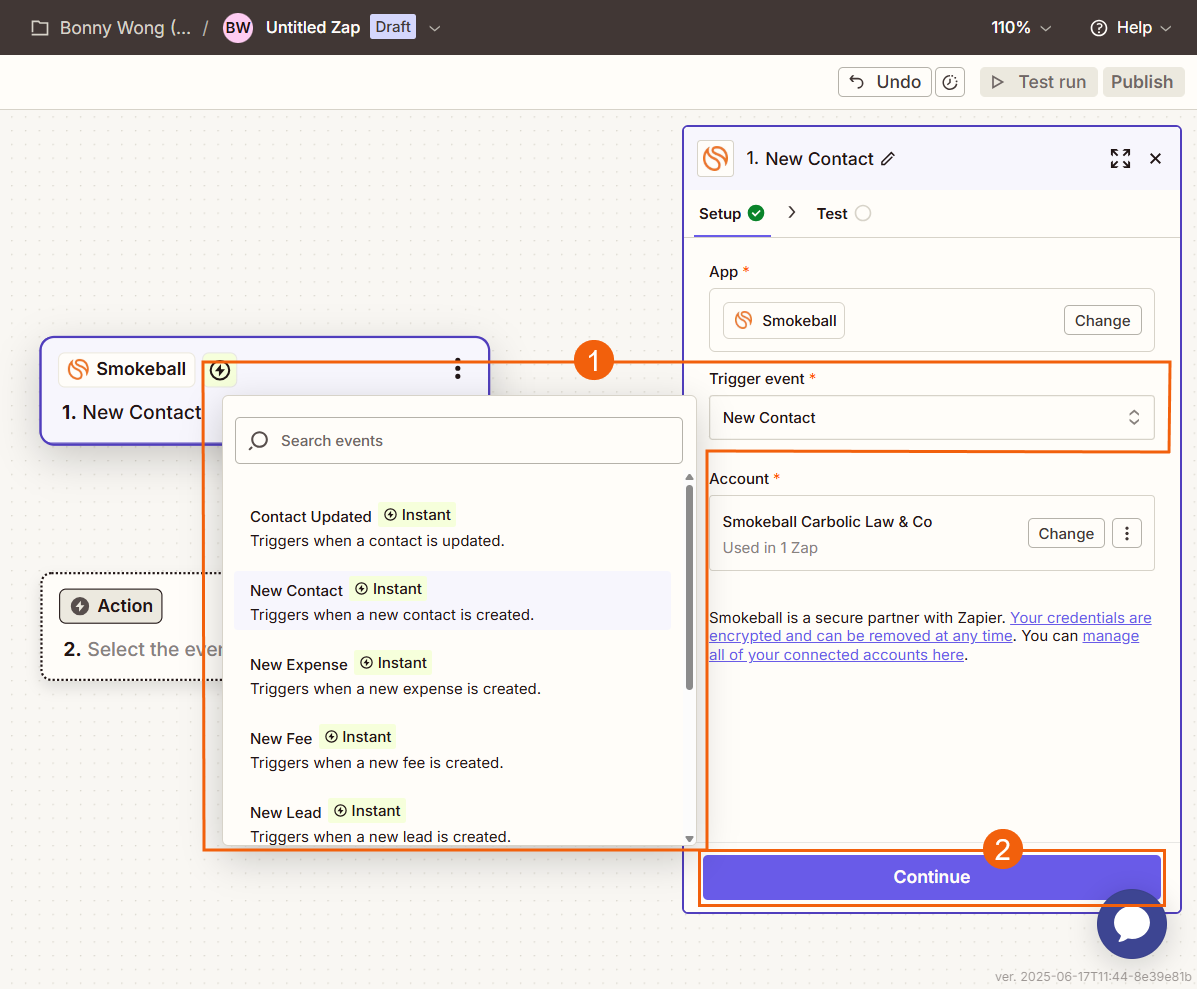1197x989 pixels.
Task: Open the step 1 three-dot menu
Action: click(457, 369)
